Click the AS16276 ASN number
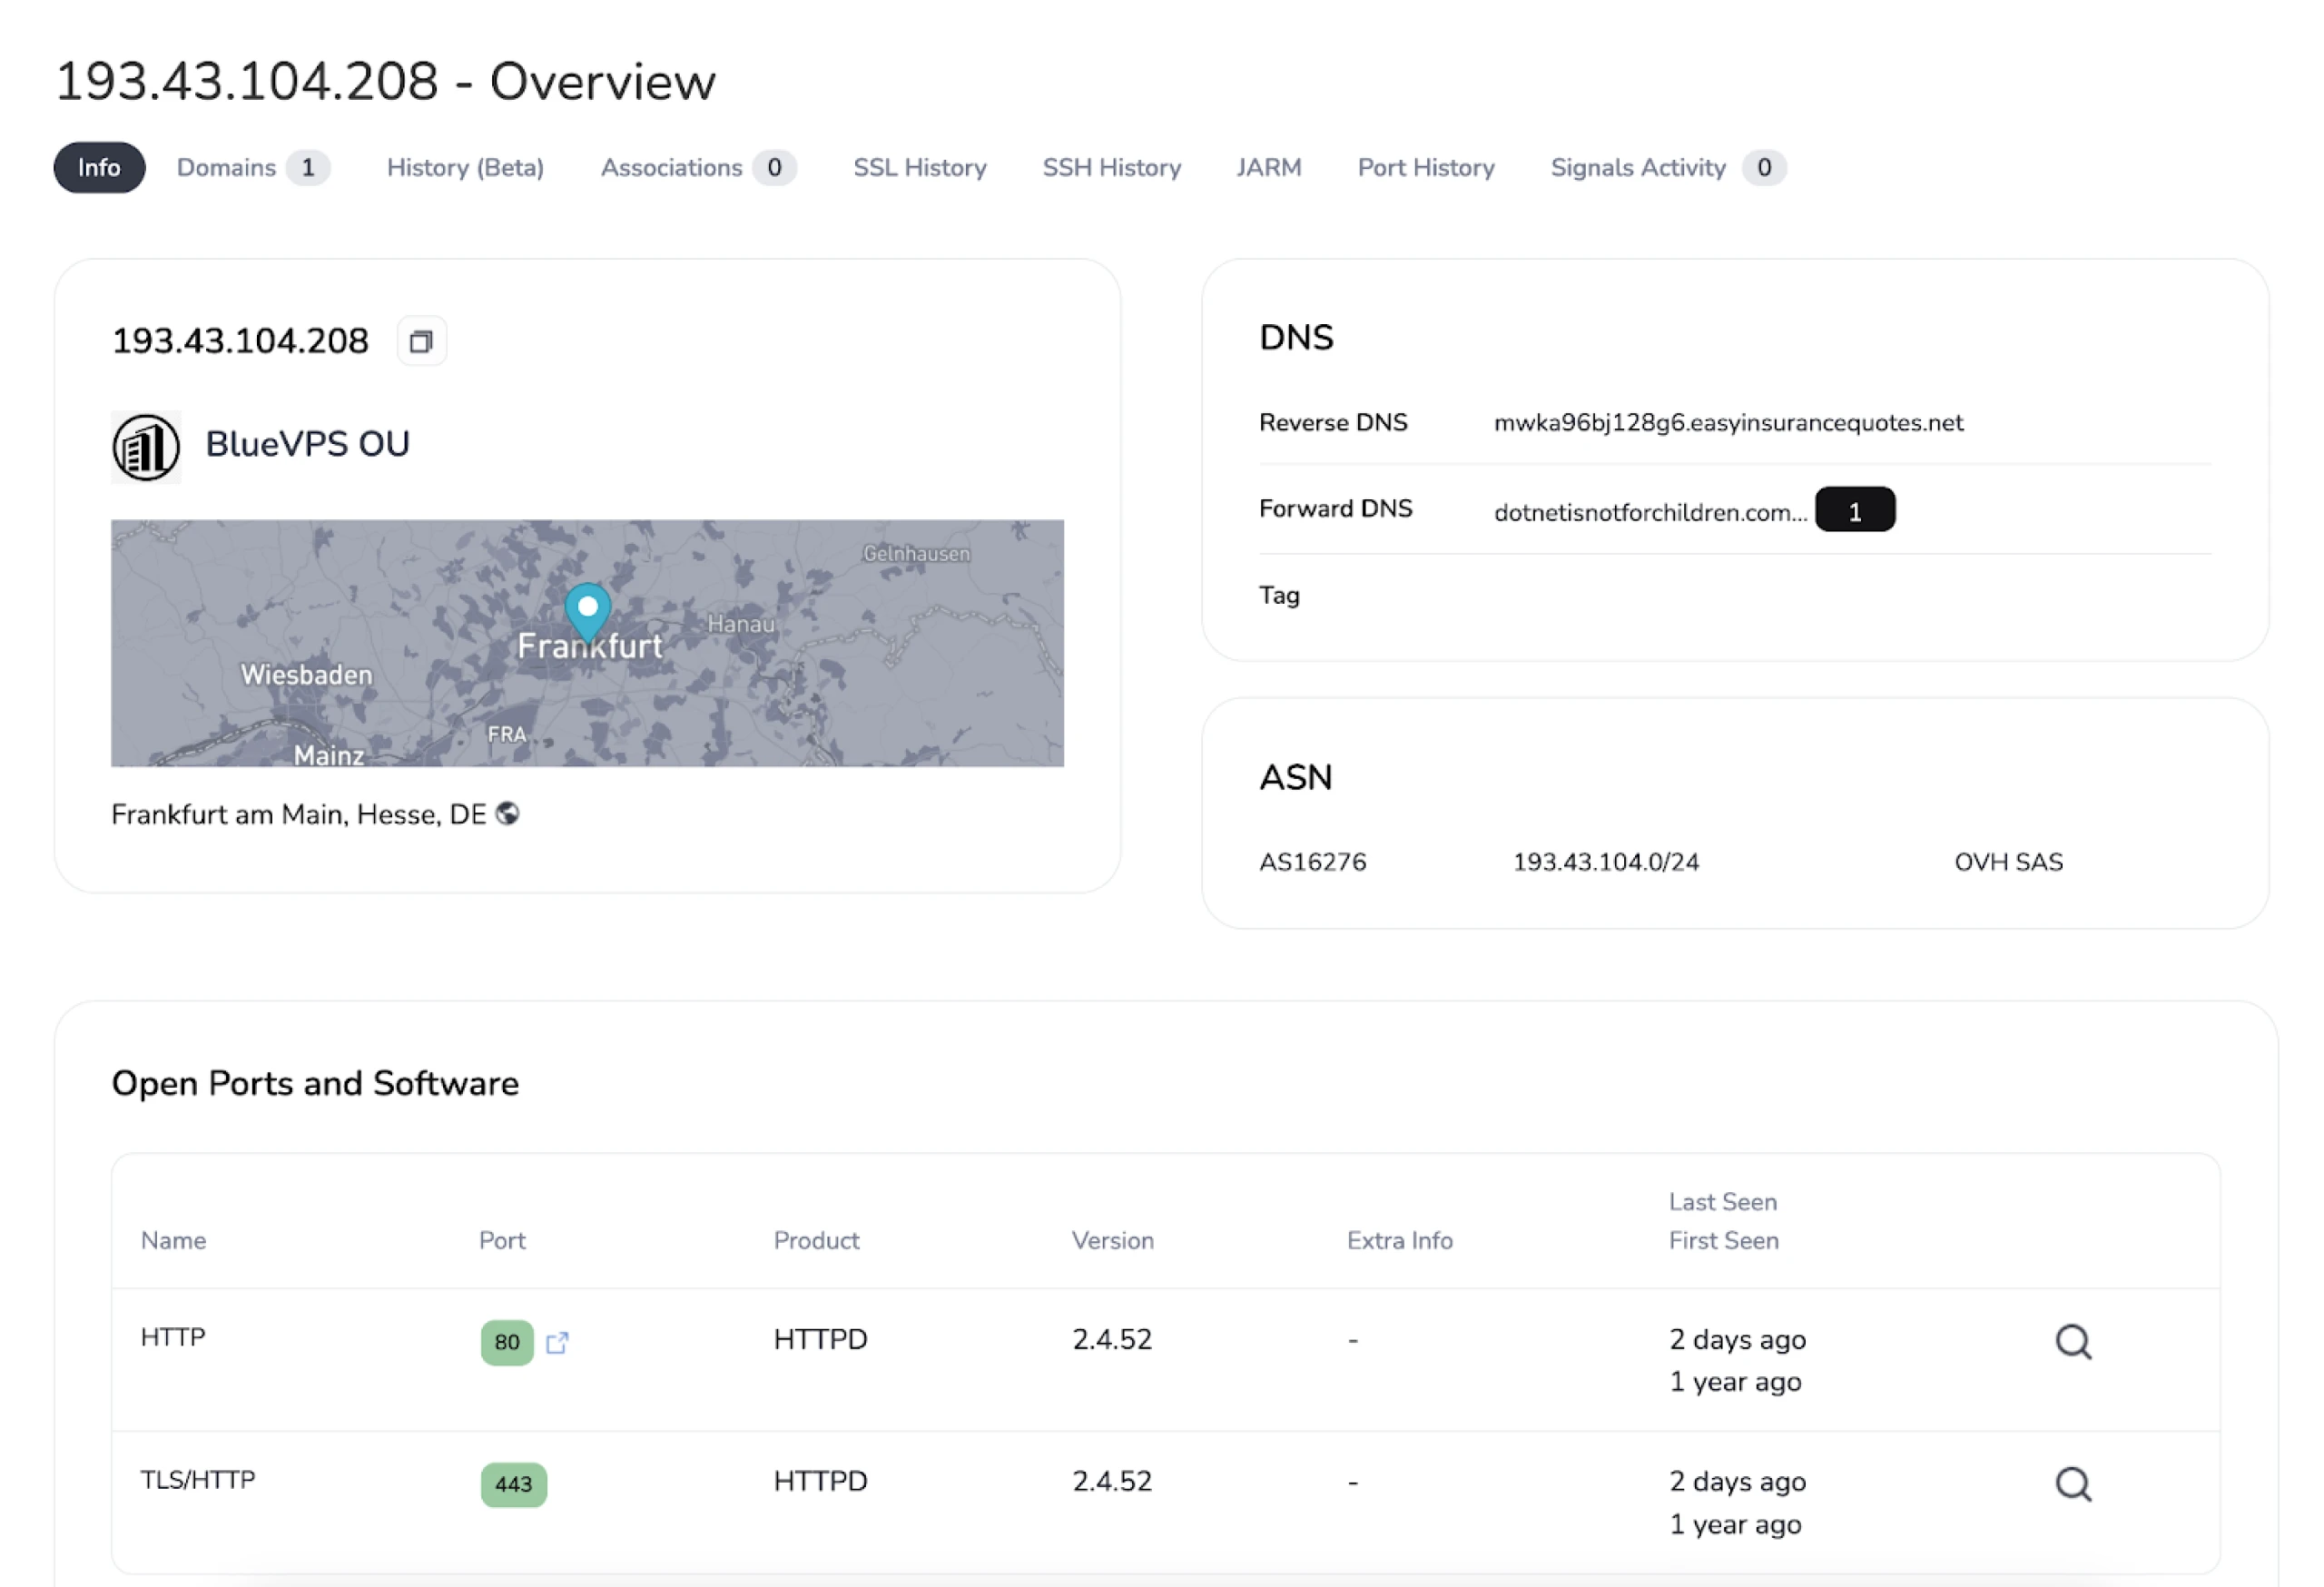The image size is (2324, 1587). click(1312, 862)
